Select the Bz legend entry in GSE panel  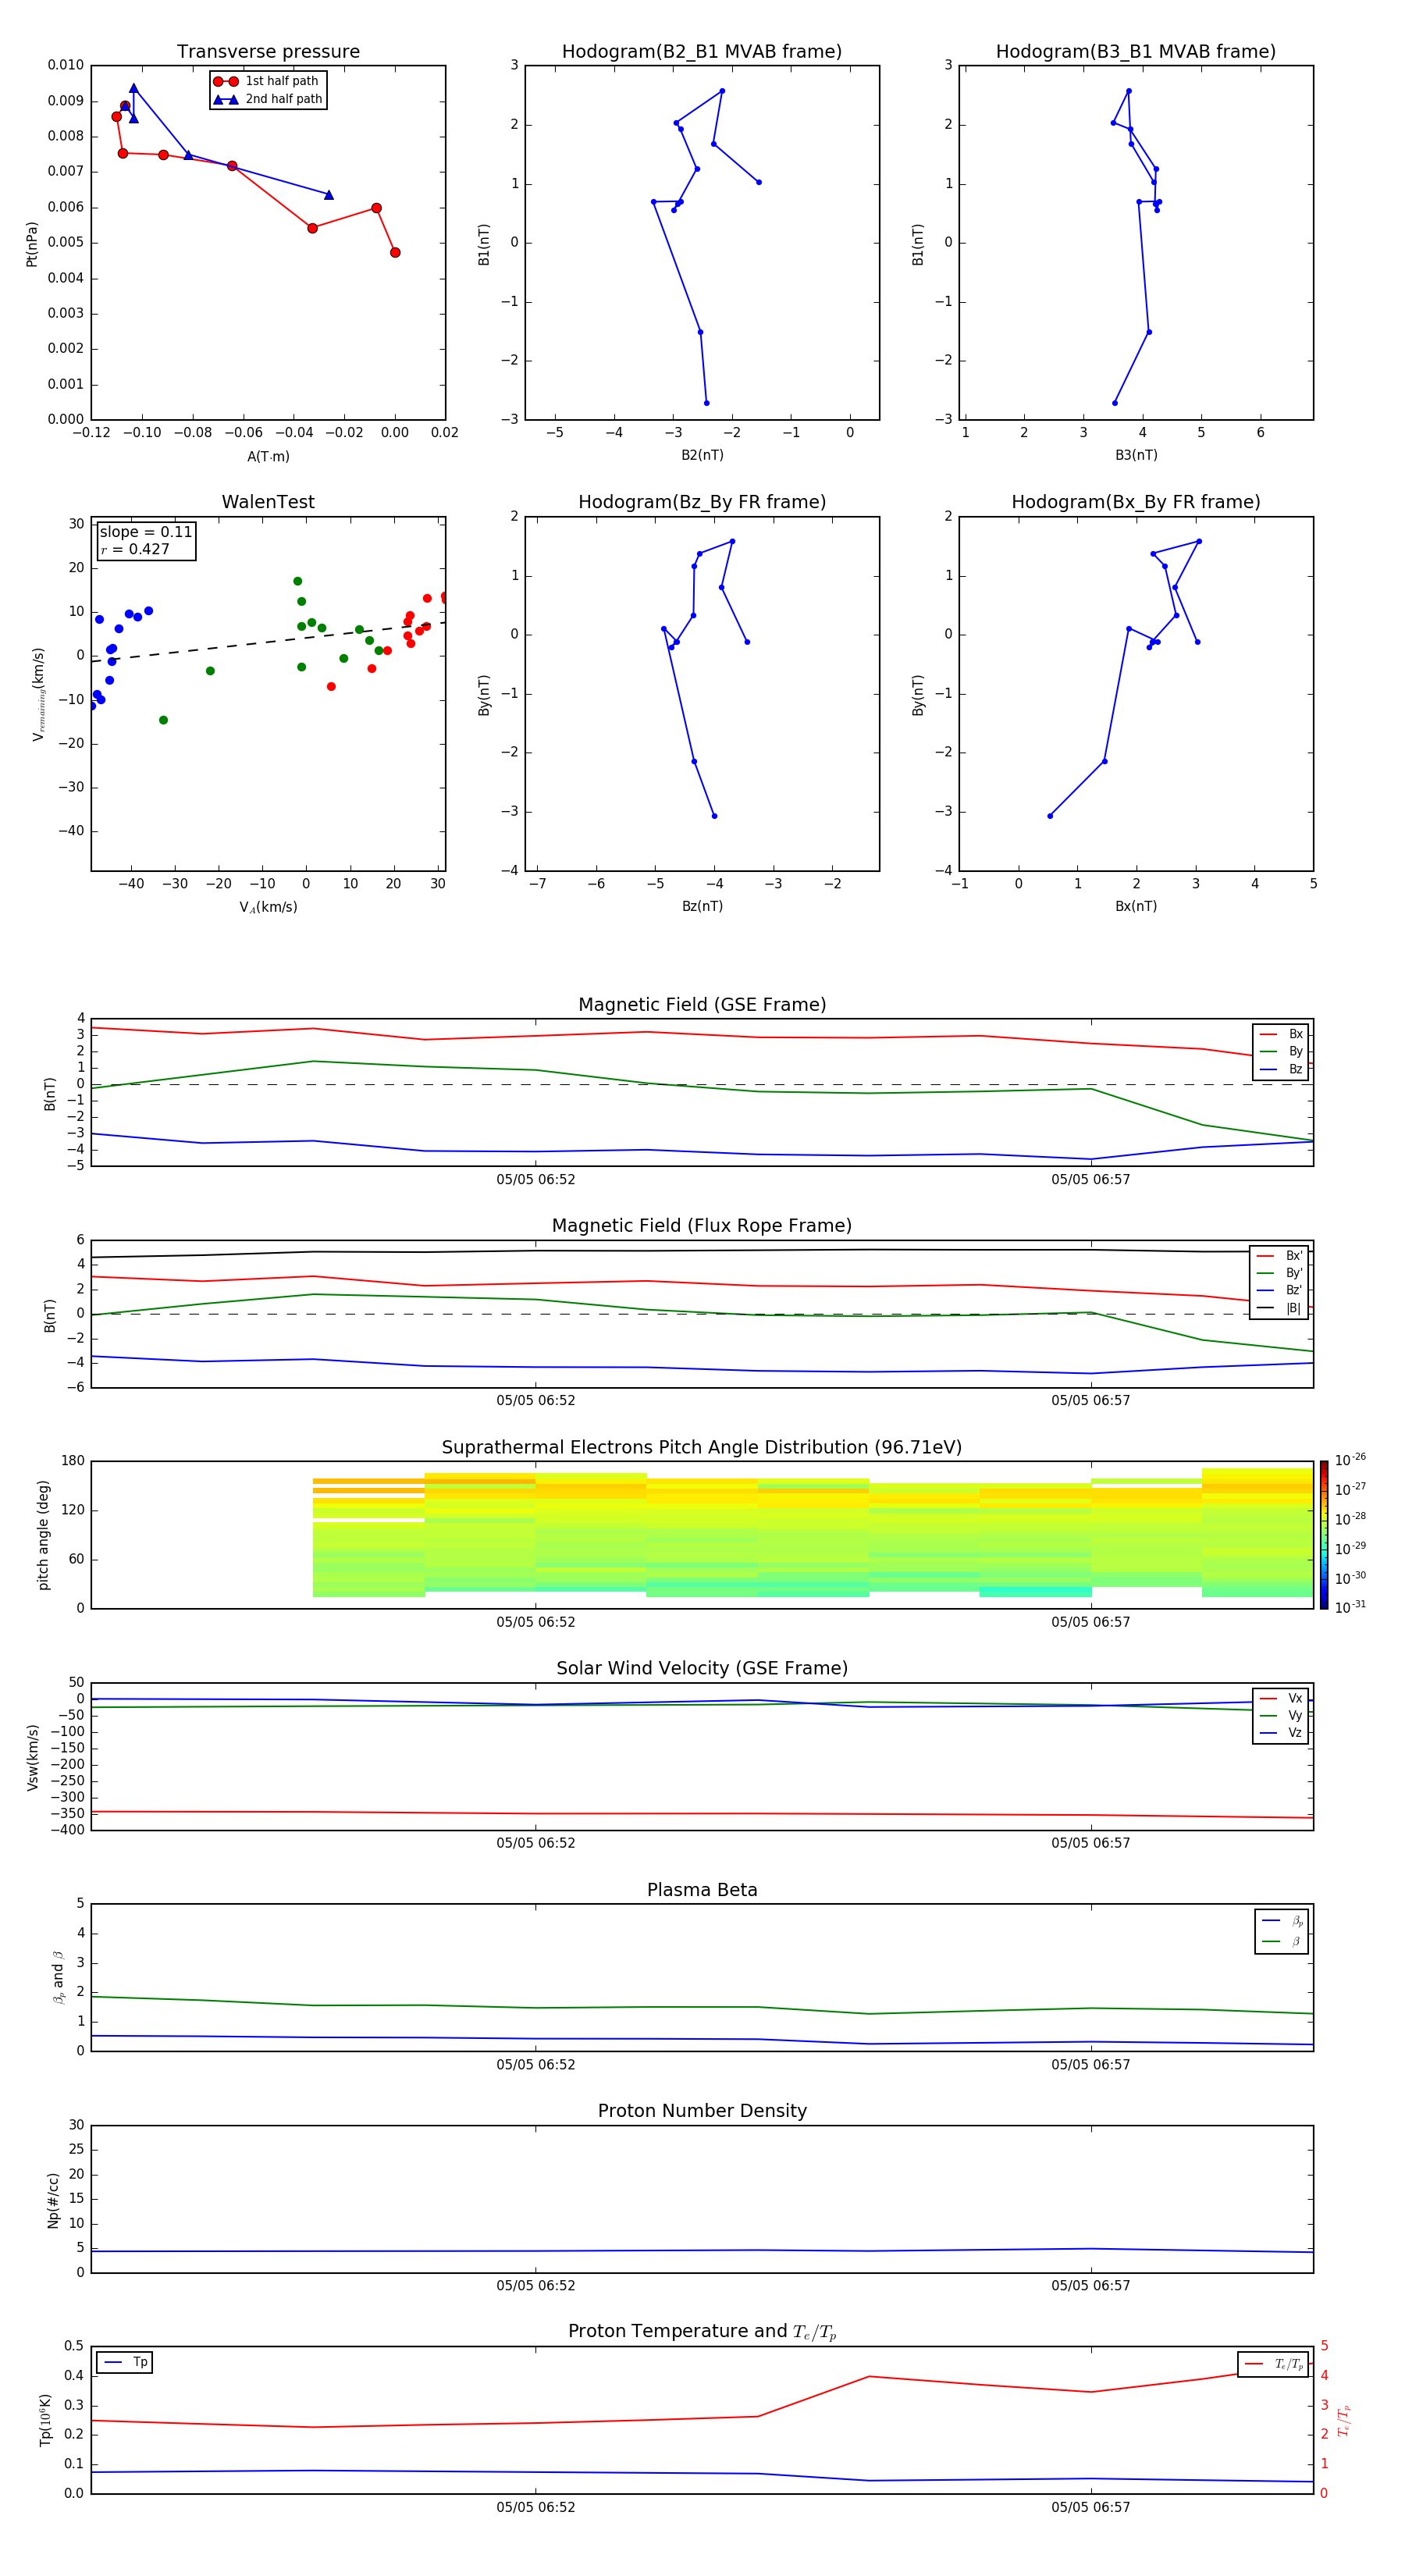point(1281,1069)
